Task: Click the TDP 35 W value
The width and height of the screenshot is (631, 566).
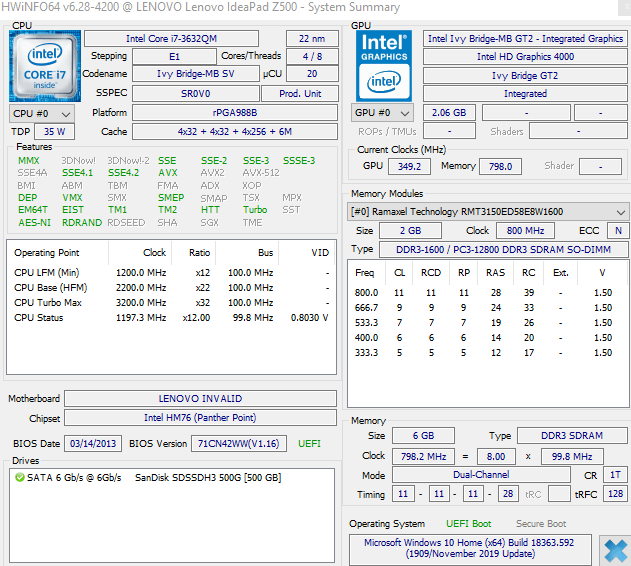Action: [x=54, y=132]
